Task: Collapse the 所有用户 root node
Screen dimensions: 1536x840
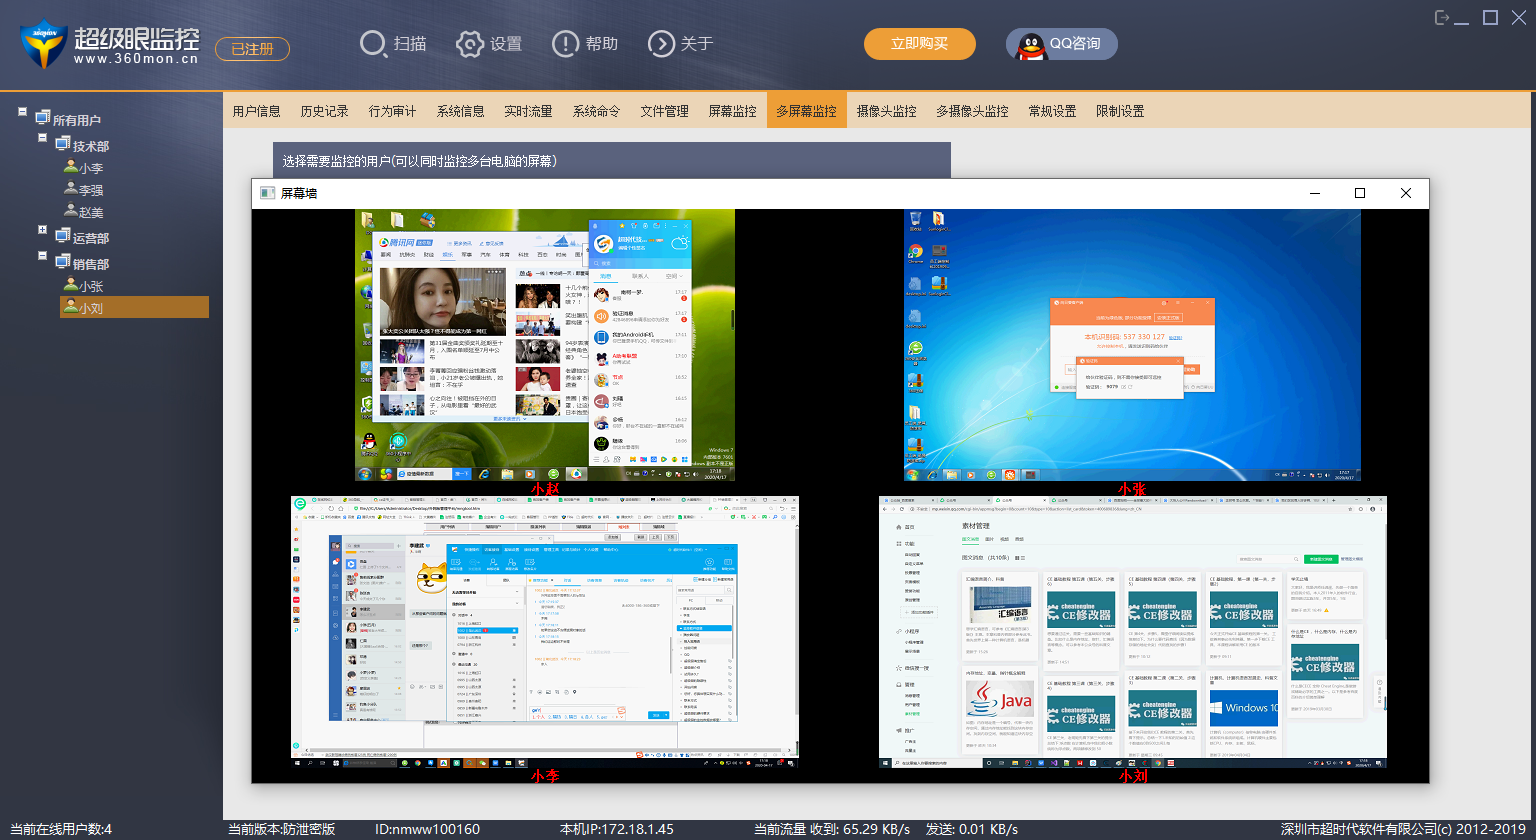Action: [x=22, y=112]
